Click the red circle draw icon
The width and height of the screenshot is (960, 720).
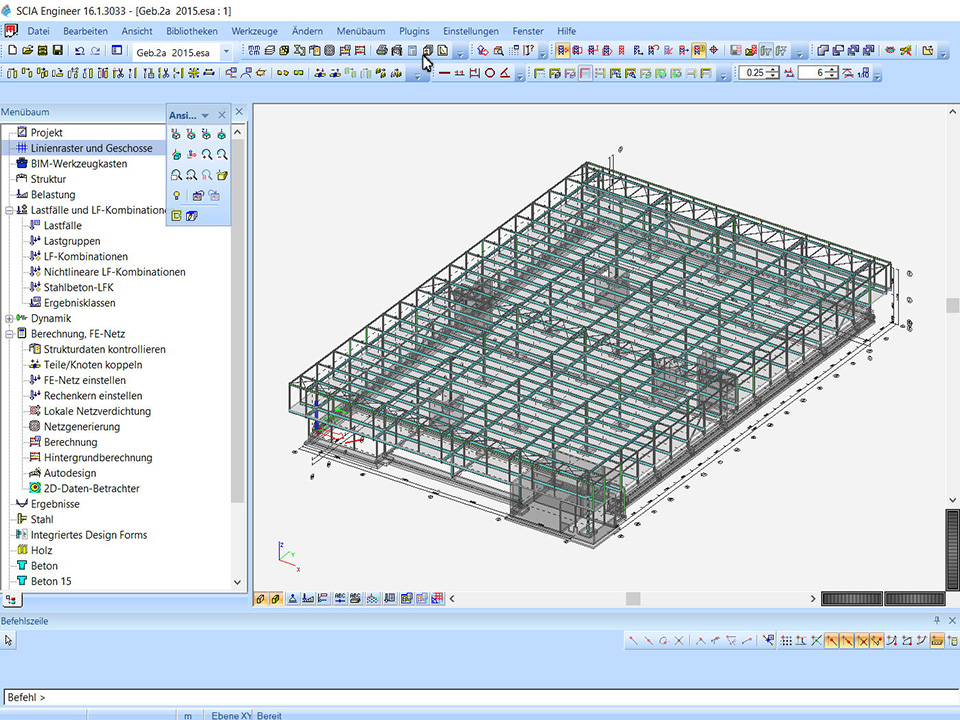[490, 73]
